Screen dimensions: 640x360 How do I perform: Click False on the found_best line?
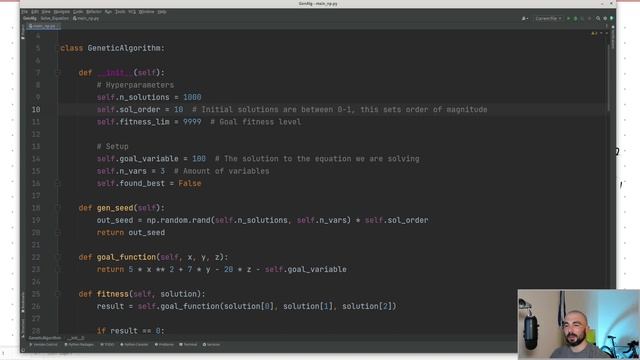point(190,183)
